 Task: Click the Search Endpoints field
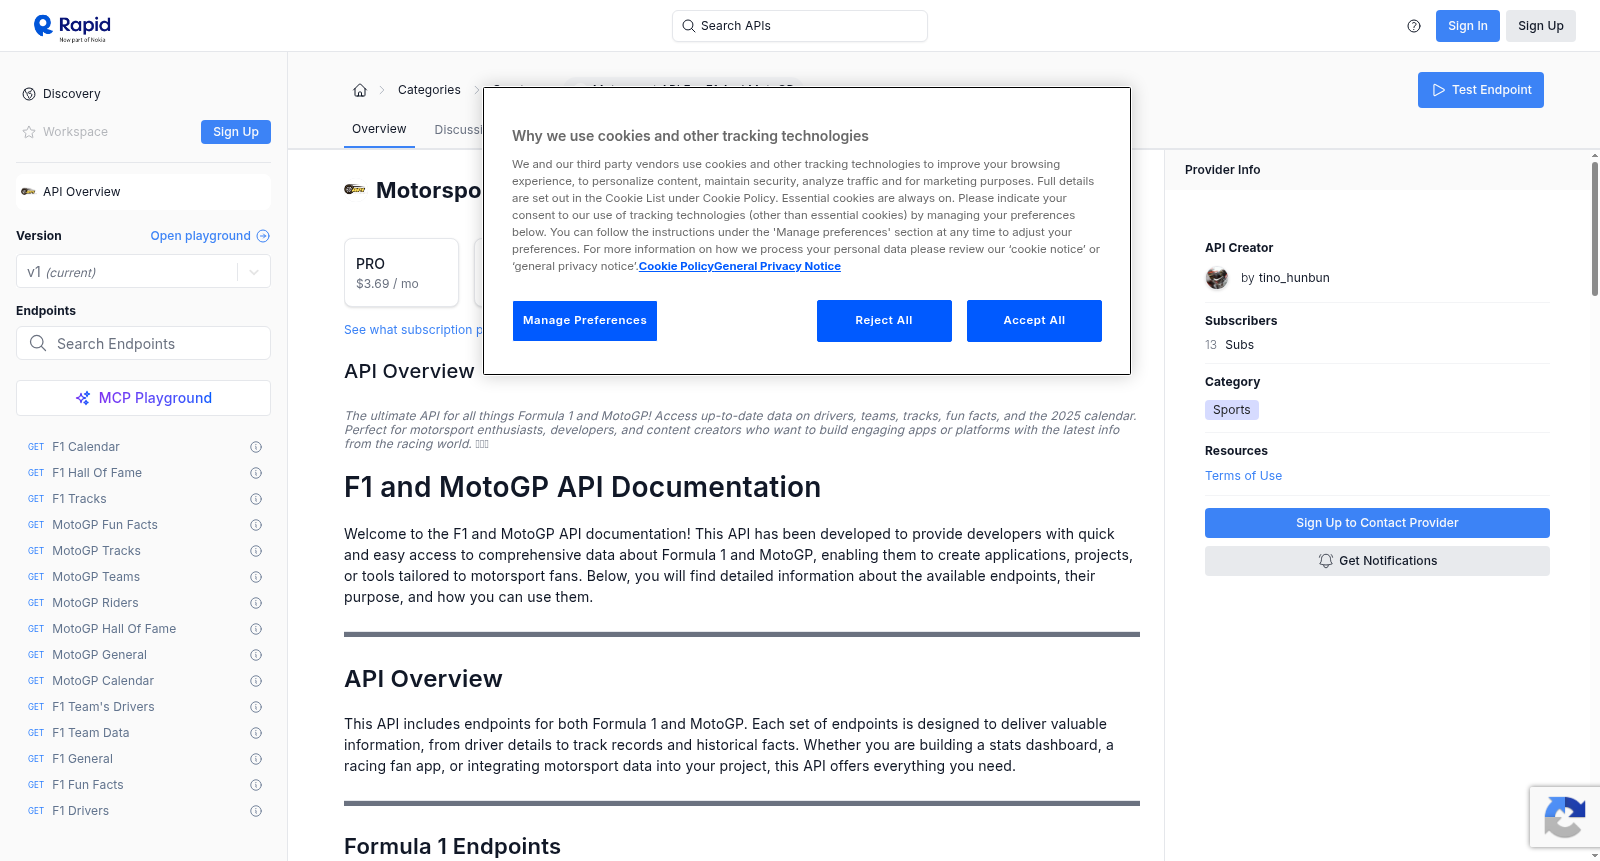[143, 343]
